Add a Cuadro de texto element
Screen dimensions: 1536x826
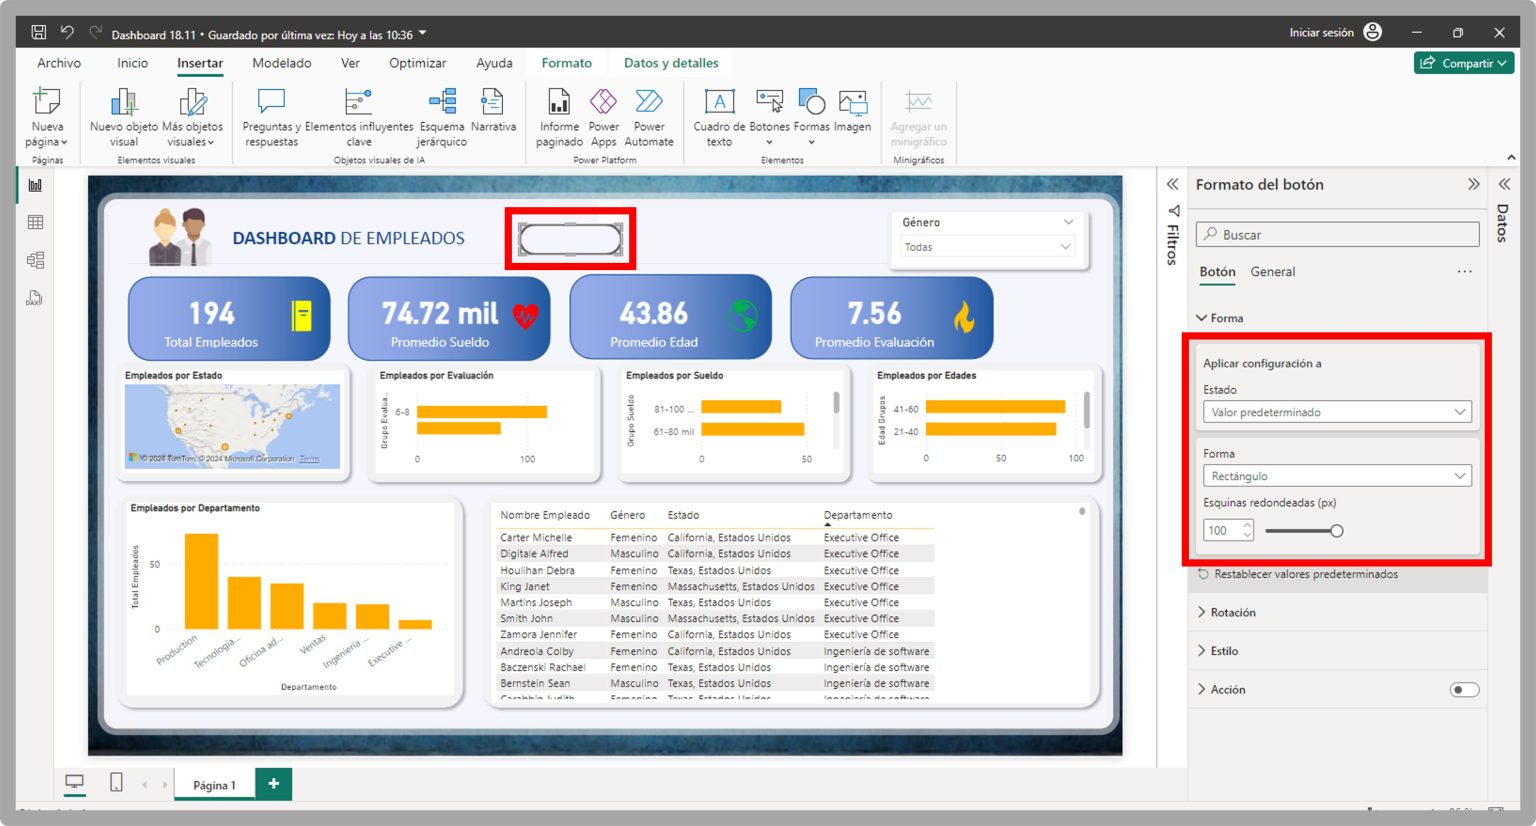coord(719,118)
